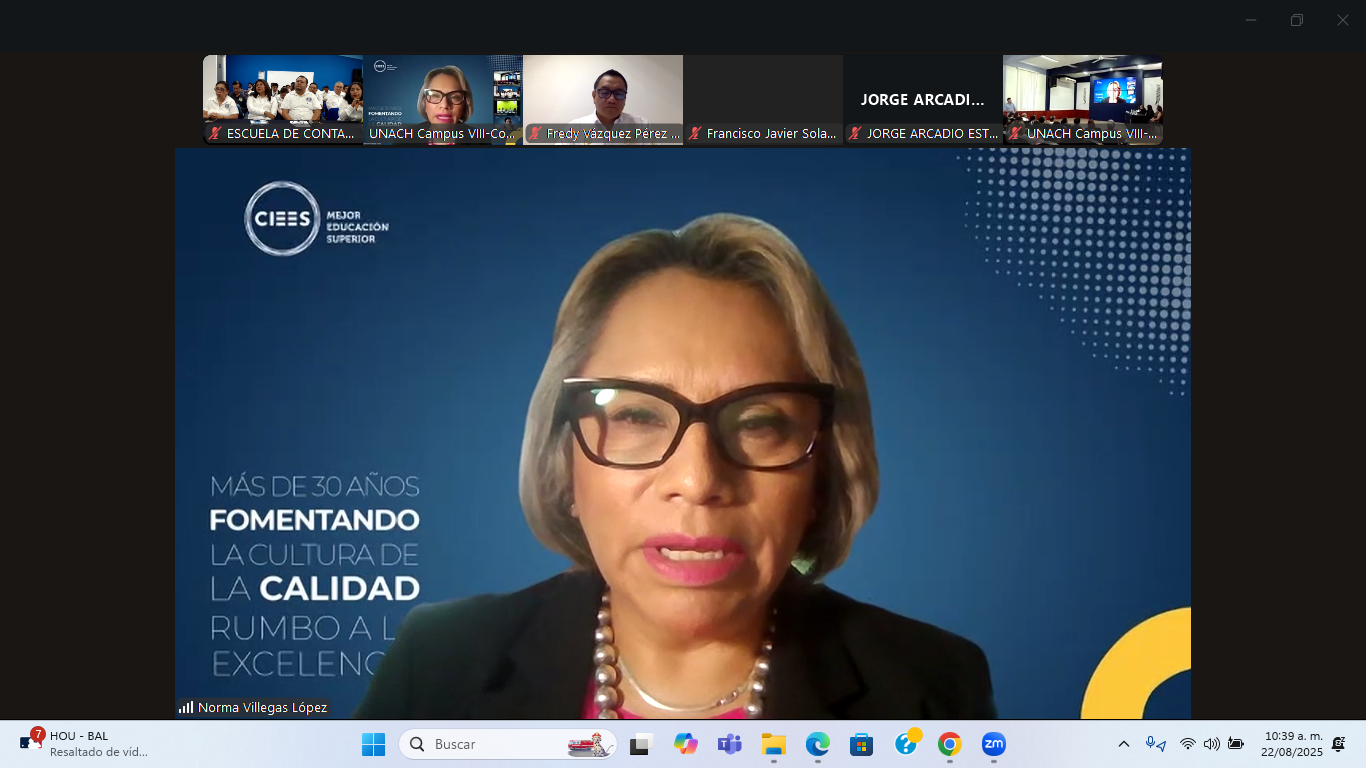1366x768 pixels.
Task: Click the Task View icon
Action: [640, 744]
